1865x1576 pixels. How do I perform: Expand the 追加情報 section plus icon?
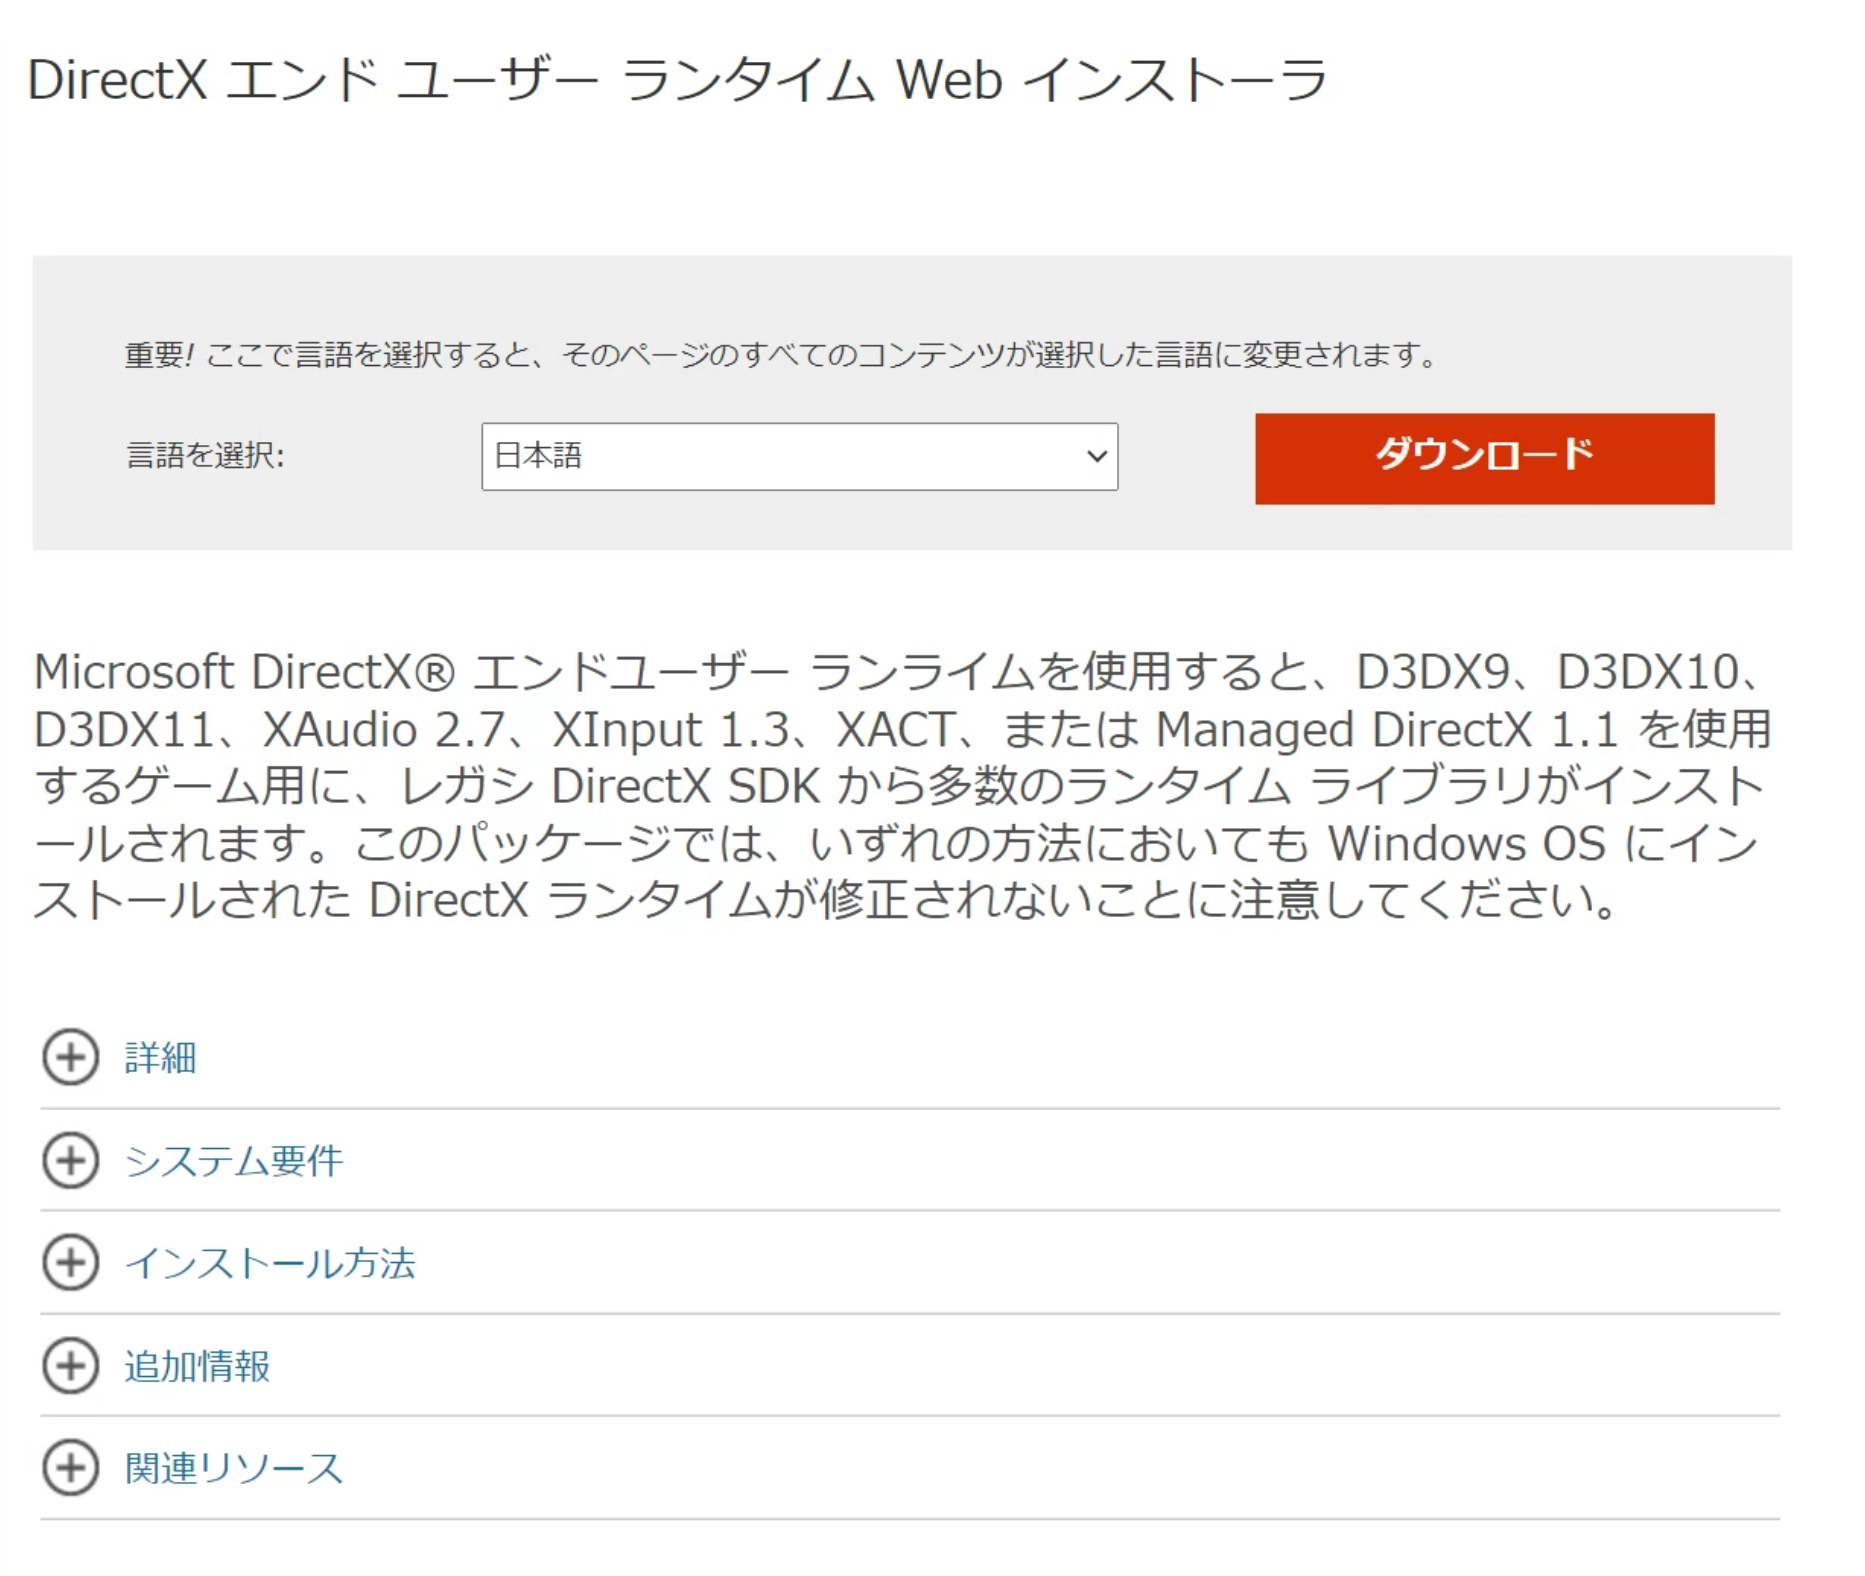point(71,1366)
